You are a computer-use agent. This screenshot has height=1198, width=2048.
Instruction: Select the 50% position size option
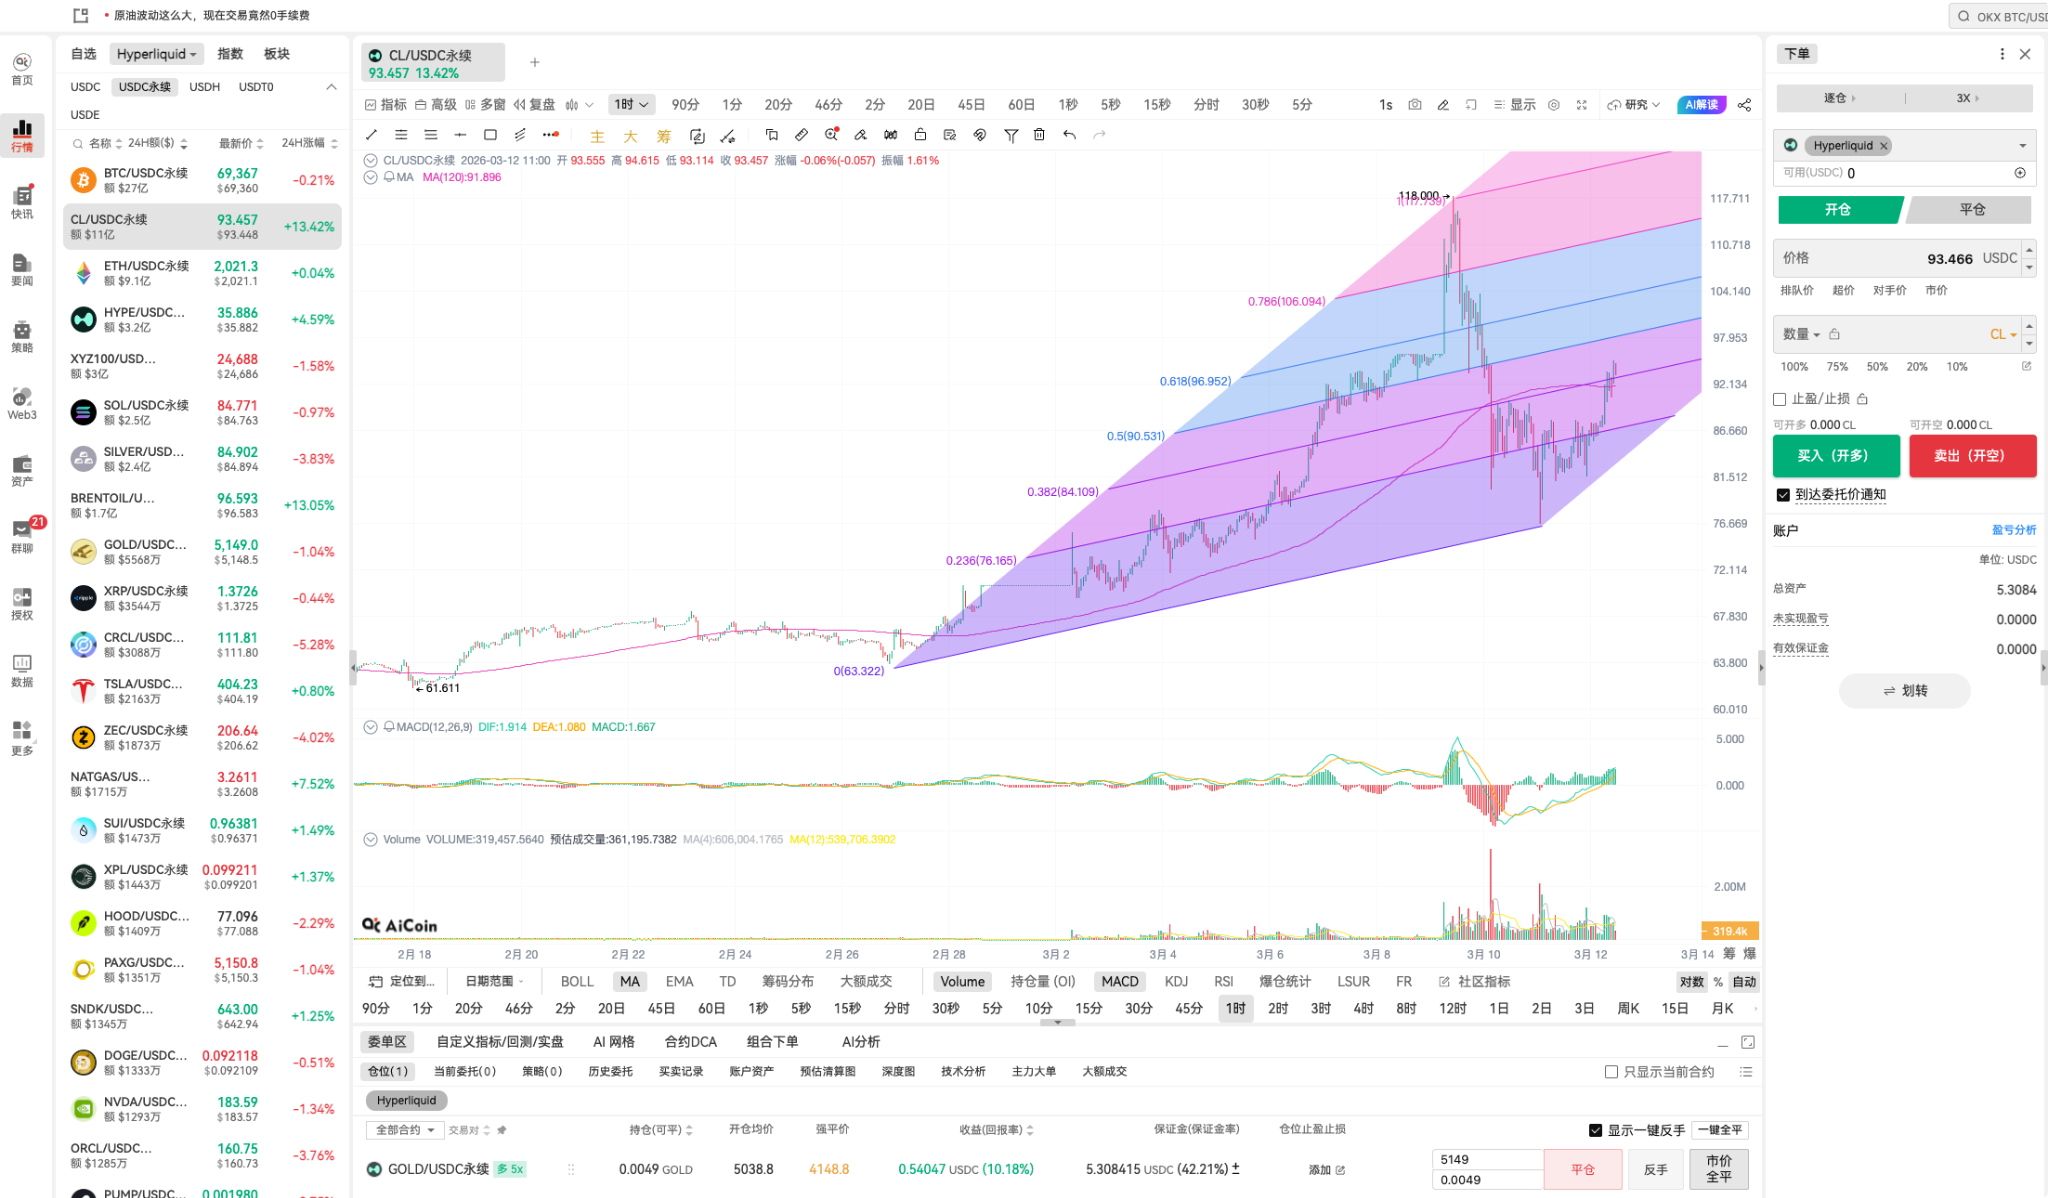click(1877, 366)
